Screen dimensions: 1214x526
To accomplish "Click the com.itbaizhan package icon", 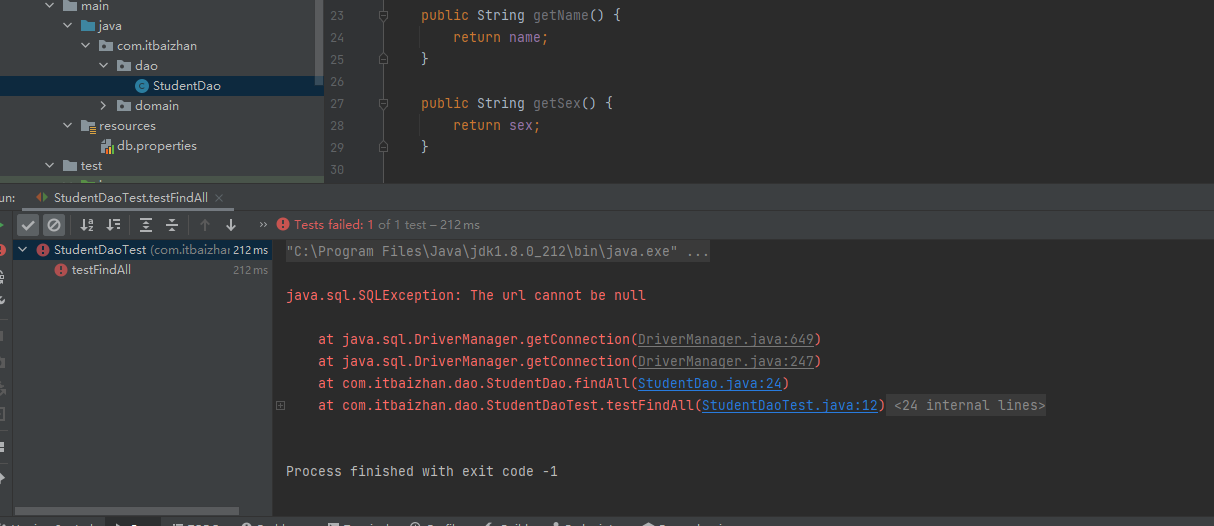I will click(106, 46).
